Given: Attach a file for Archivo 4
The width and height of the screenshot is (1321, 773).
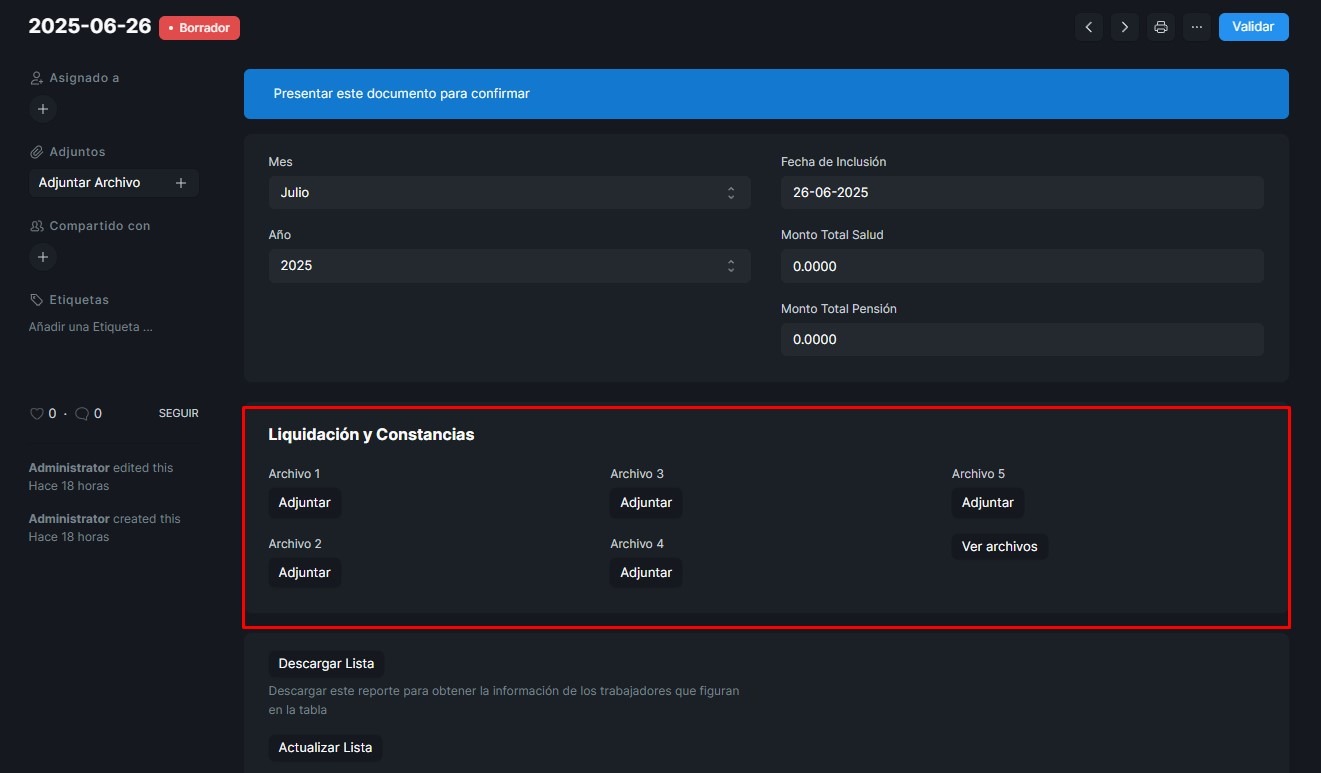Looking at the screenshot, I should [646, 573].
